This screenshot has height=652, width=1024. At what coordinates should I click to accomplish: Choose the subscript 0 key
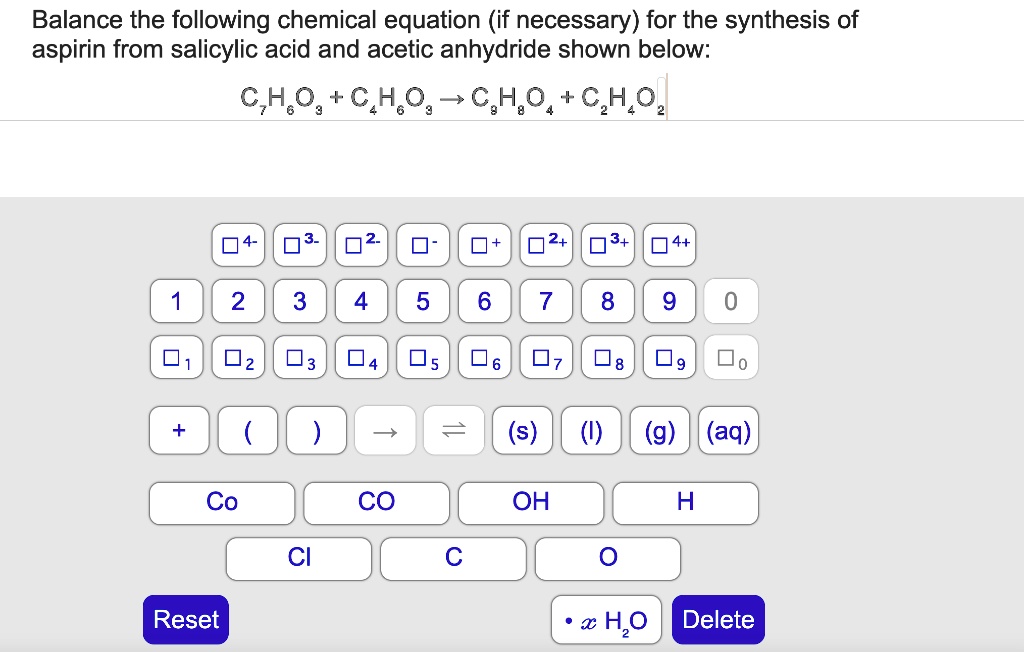pos(731,357)
